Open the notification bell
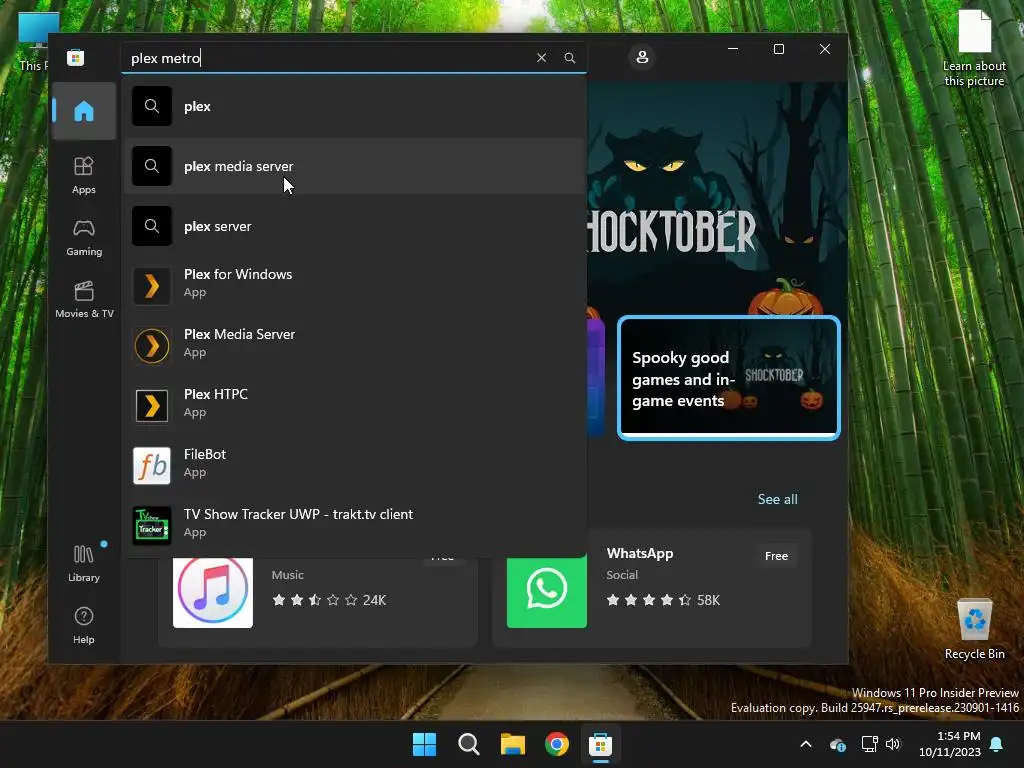The image size is (1024, 768). pyautogui.click(x=997, y=744)
